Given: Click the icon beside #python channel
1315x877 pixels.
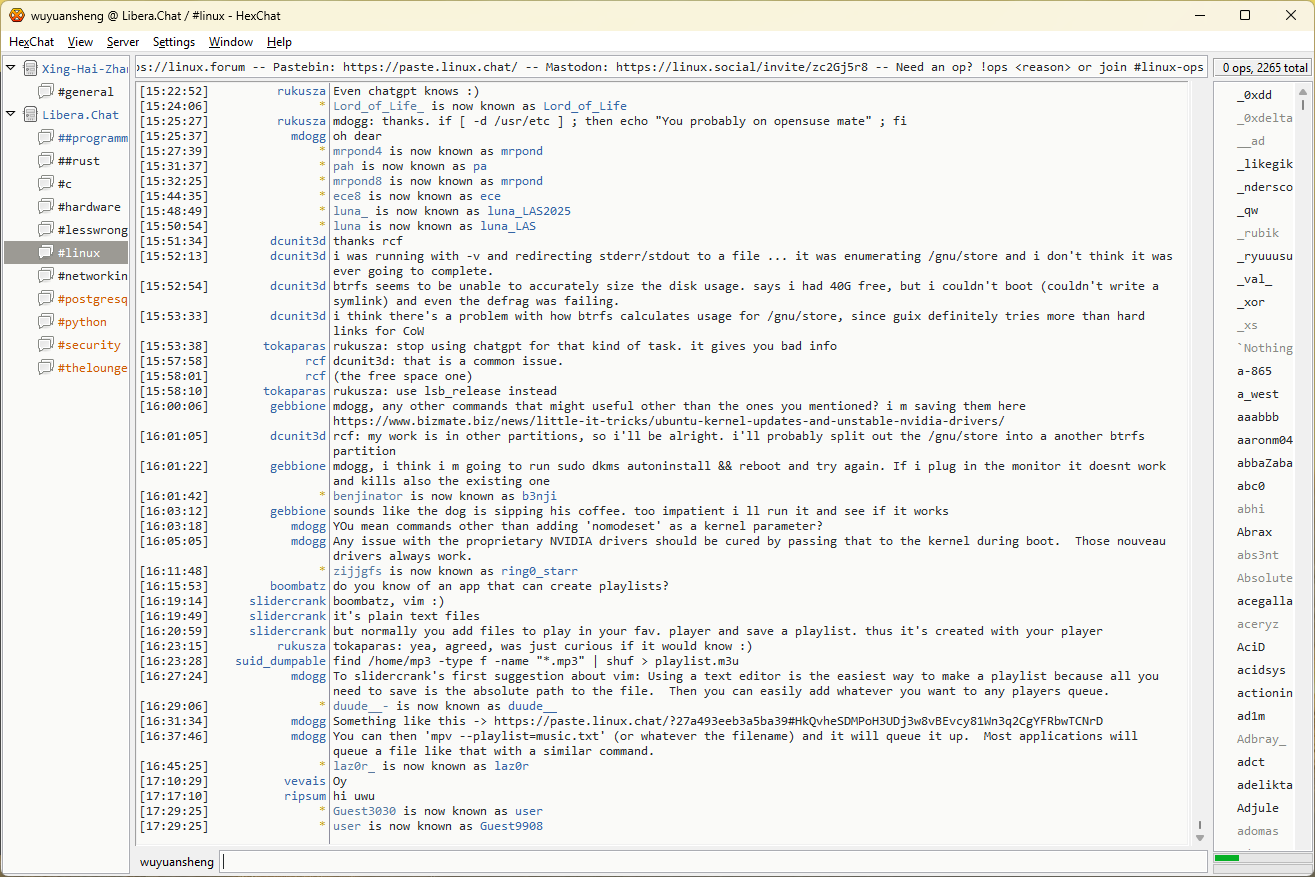Looking at the screenshot, I should (46, 322).
